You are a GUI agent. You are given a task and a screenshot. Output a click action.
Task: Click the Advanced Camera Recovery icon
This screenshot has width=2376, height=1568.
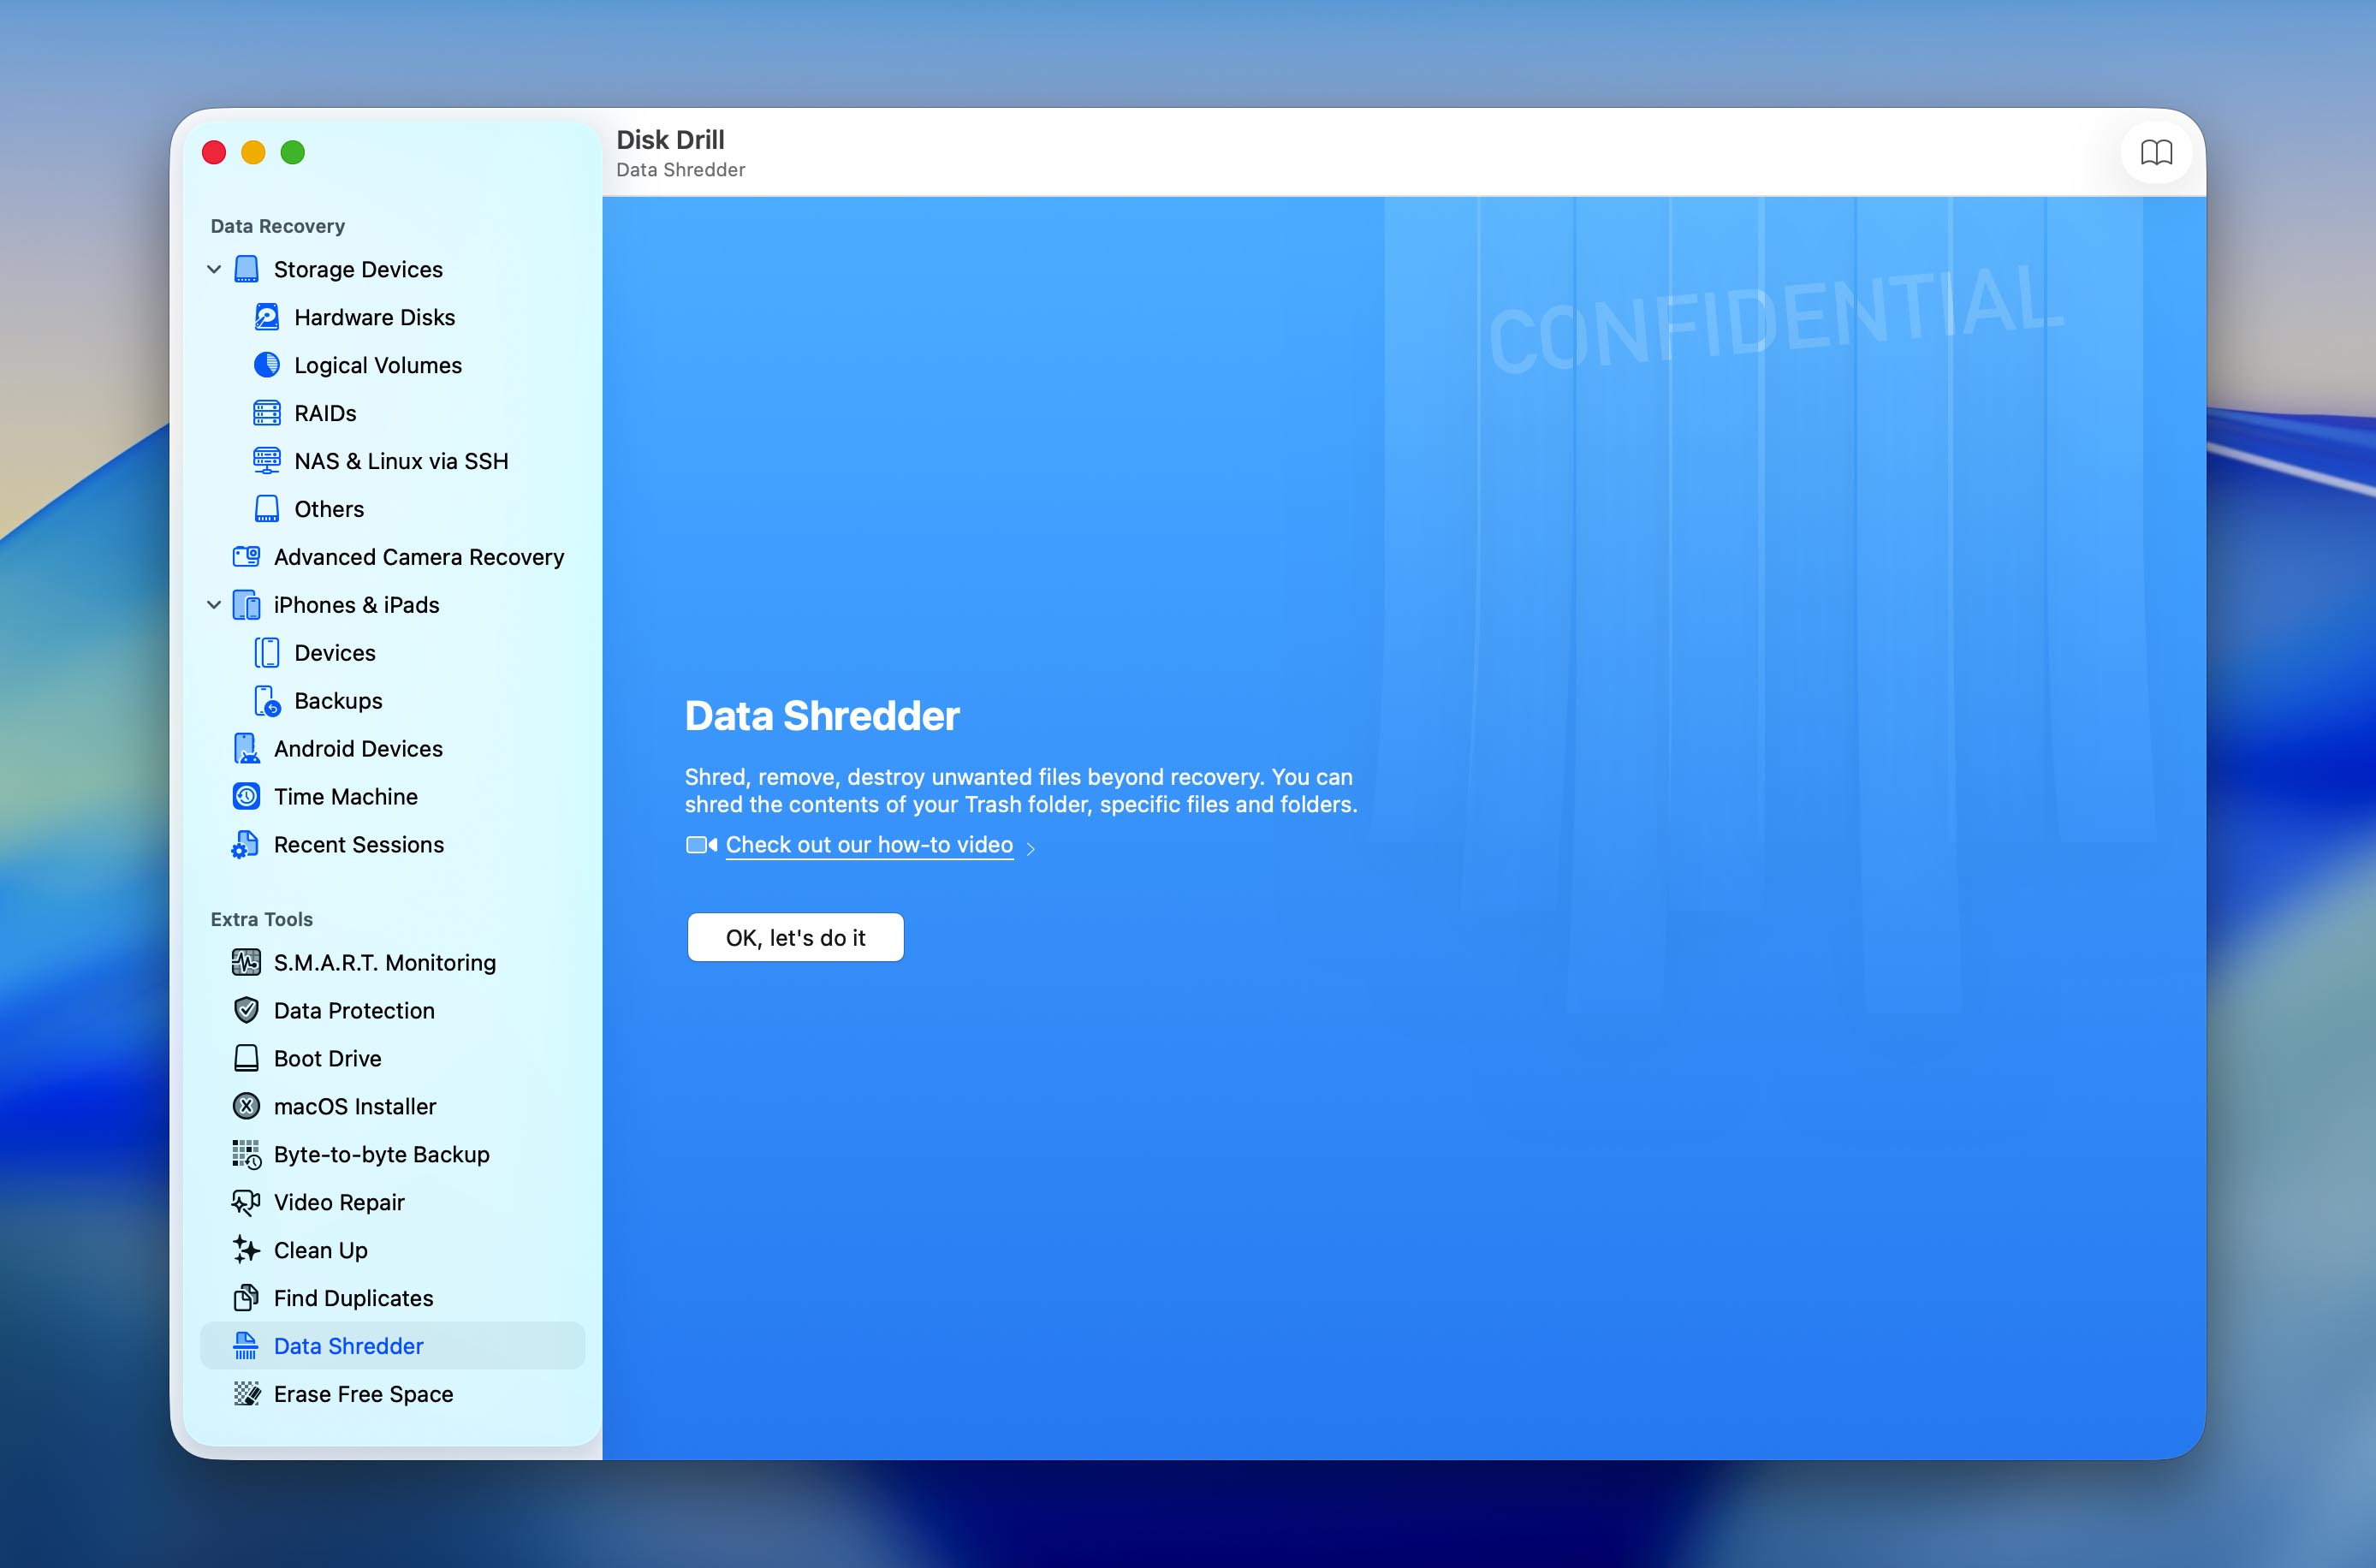pyautogui.click(x=246, y=556)
